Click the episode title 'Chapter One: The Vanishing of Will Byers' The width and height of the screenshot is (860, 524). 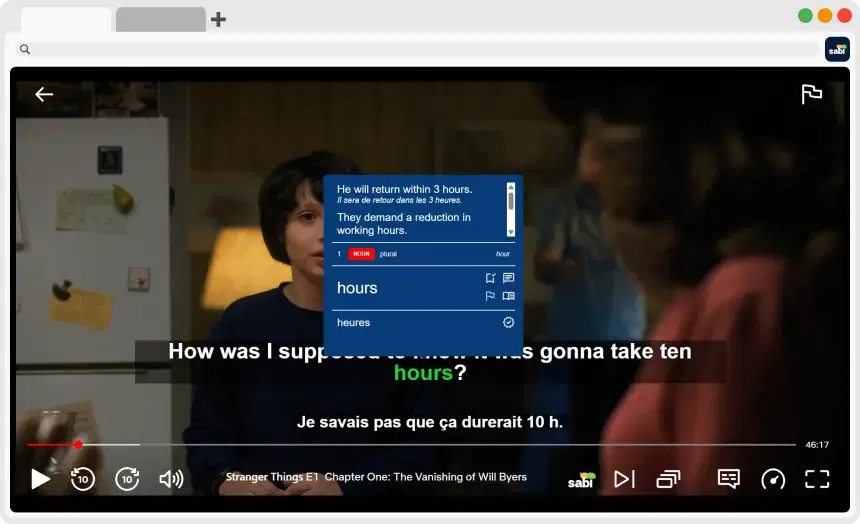click(x=426, y=477)
